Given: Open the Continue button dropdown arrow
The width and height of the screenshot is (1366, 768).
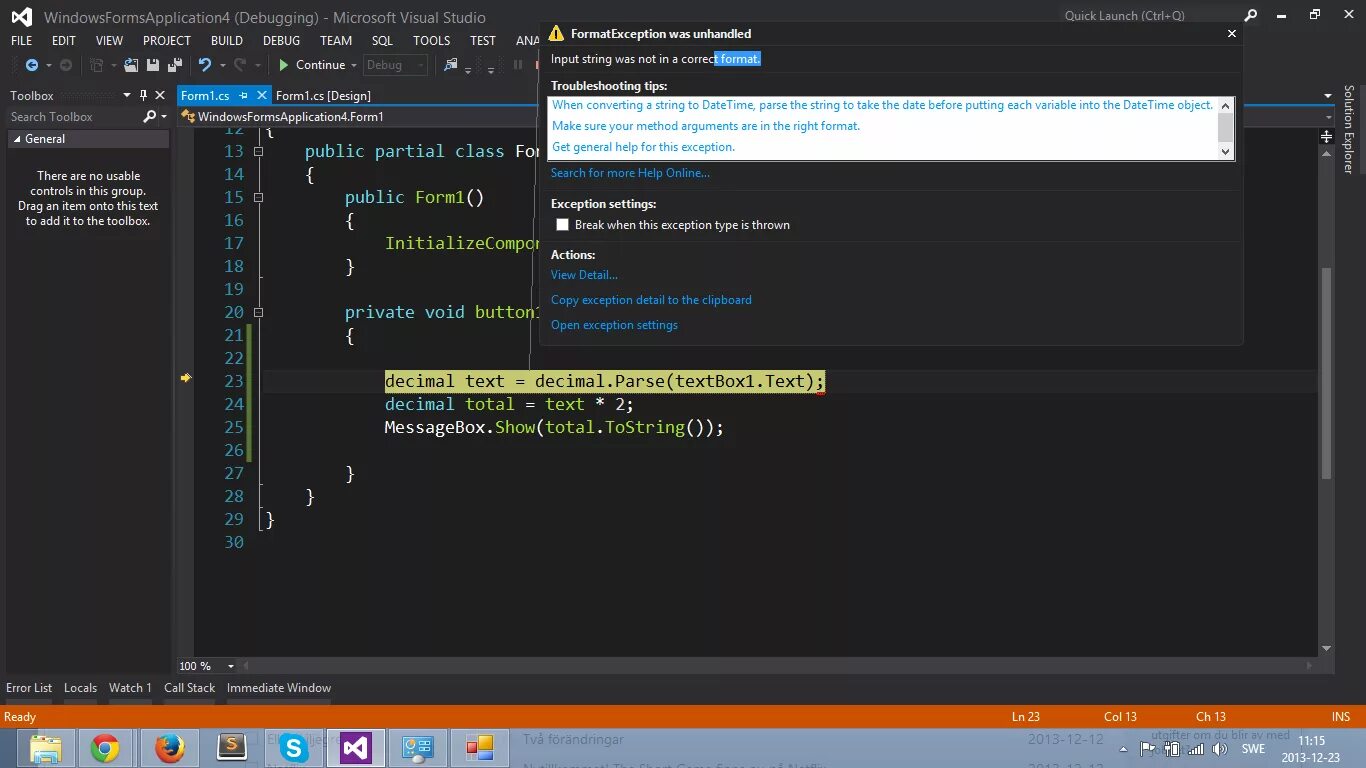Looking at the screenshot, I should 354,65.
